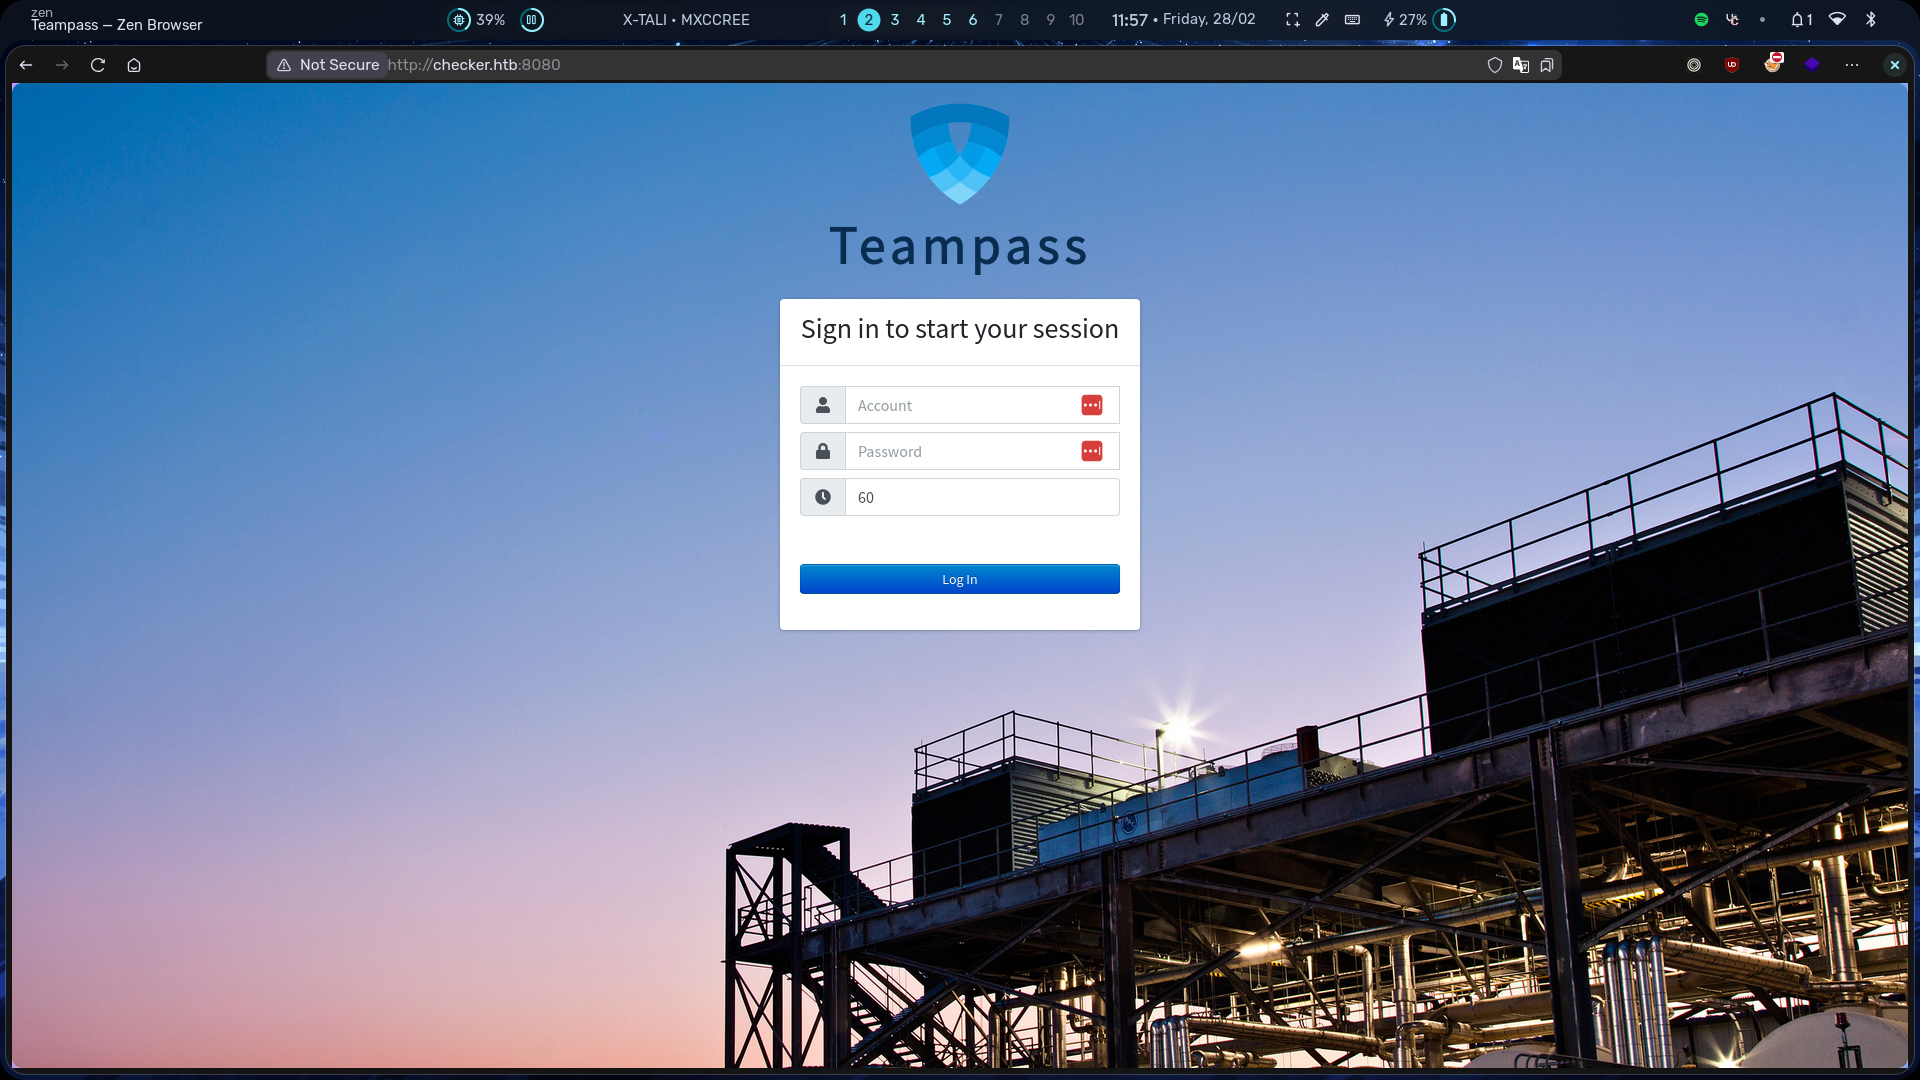Click the browser forward arrow
Viewport: 1920px width, 1080px height.
point(62,65)
